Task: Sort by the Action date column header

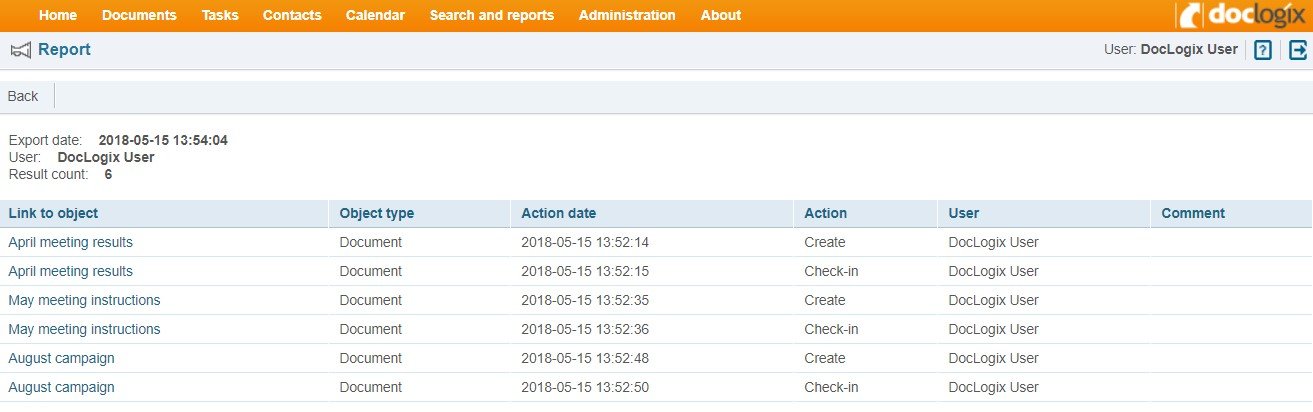Action: pyautogui.click(x=558, y=213)
